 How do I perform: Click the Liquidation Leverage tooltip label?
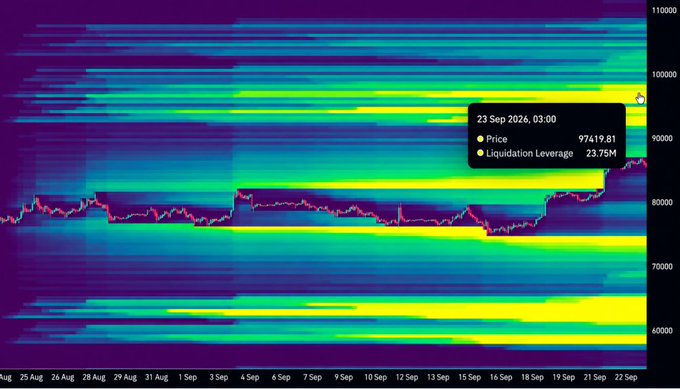[530, 153]
